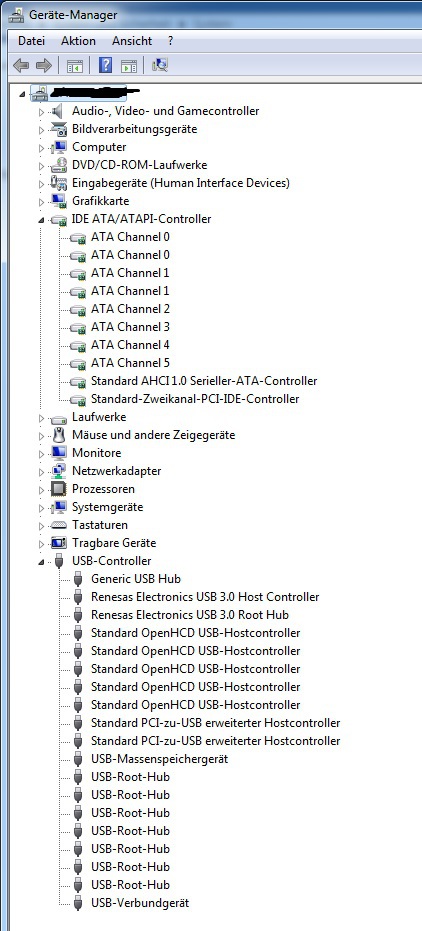Open the Ansicht menu
The image size is (422, 931).
tap(132, 41)
